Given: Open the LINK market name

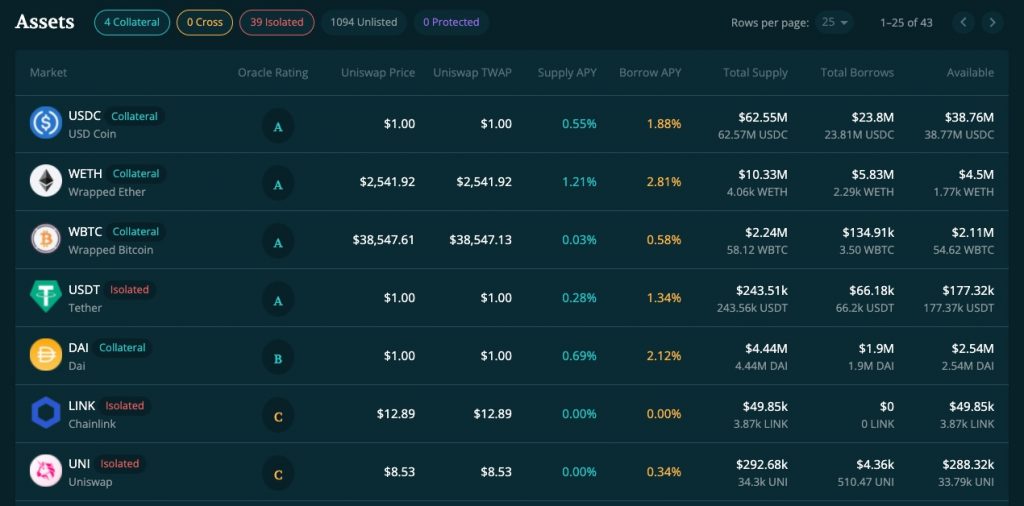Looking at the screenshot, I should point(82,405).
